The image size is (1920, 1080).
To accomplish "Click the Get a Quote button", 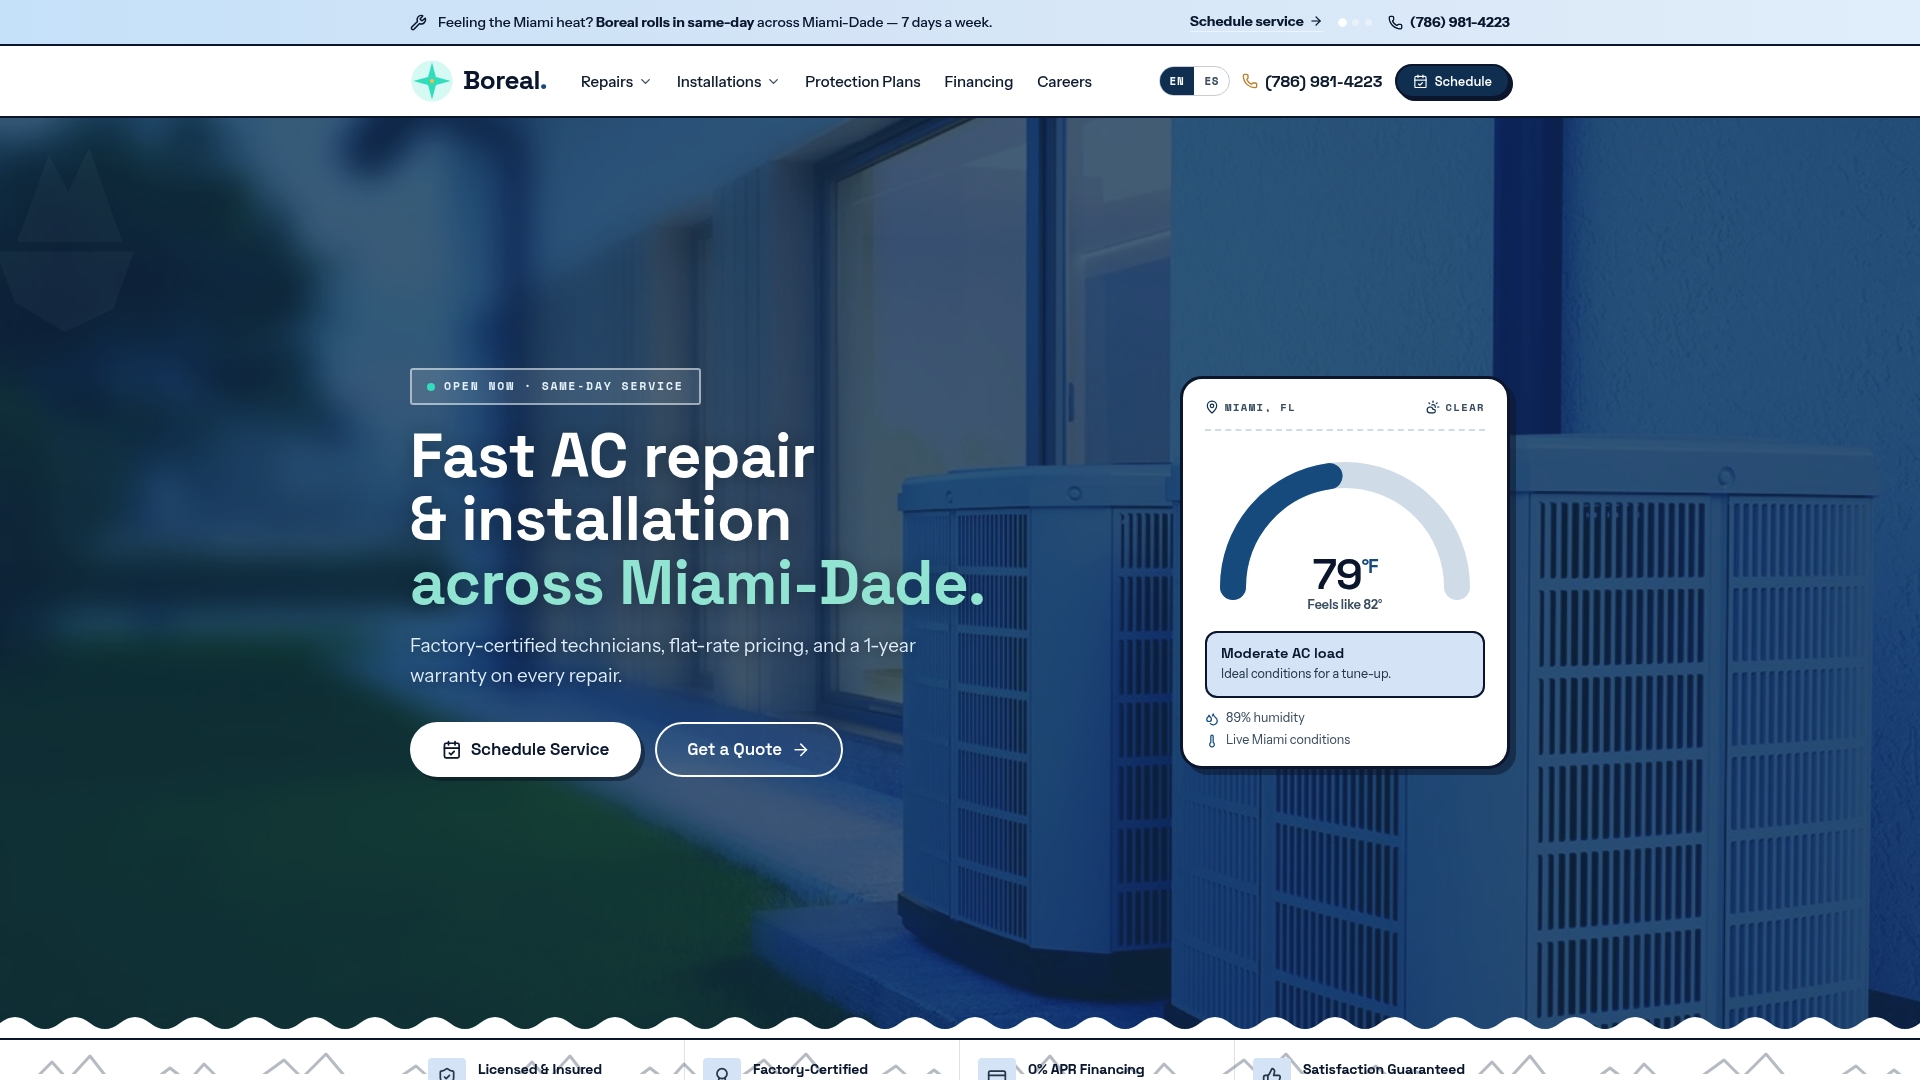I will [x=748, y=750].
